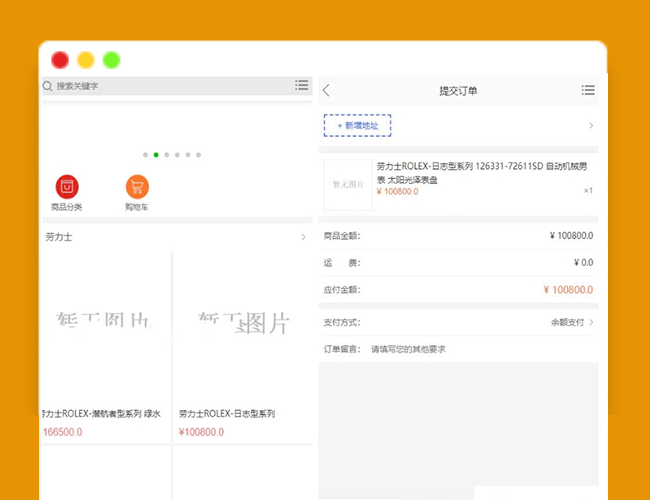The height and width of the screenshot is (500, 650).
Task: Open 余额支付 payment method selector
Action: (x=572, y=323)
